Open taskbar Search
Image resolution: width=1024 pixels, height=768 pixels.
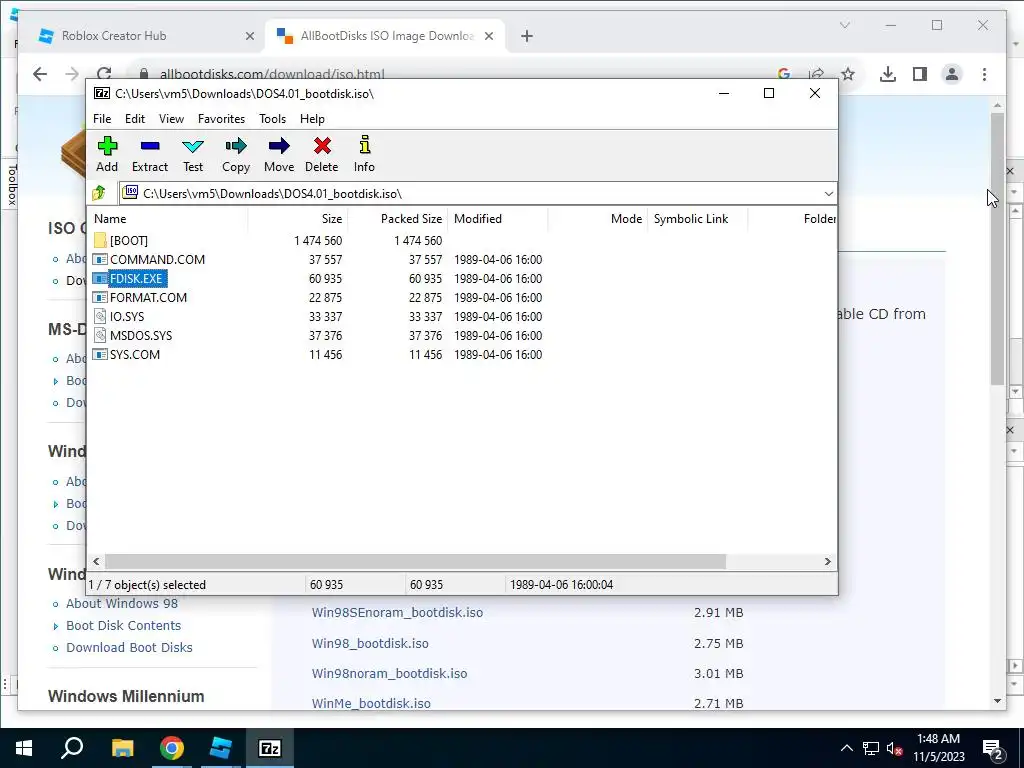coord(72,748)
